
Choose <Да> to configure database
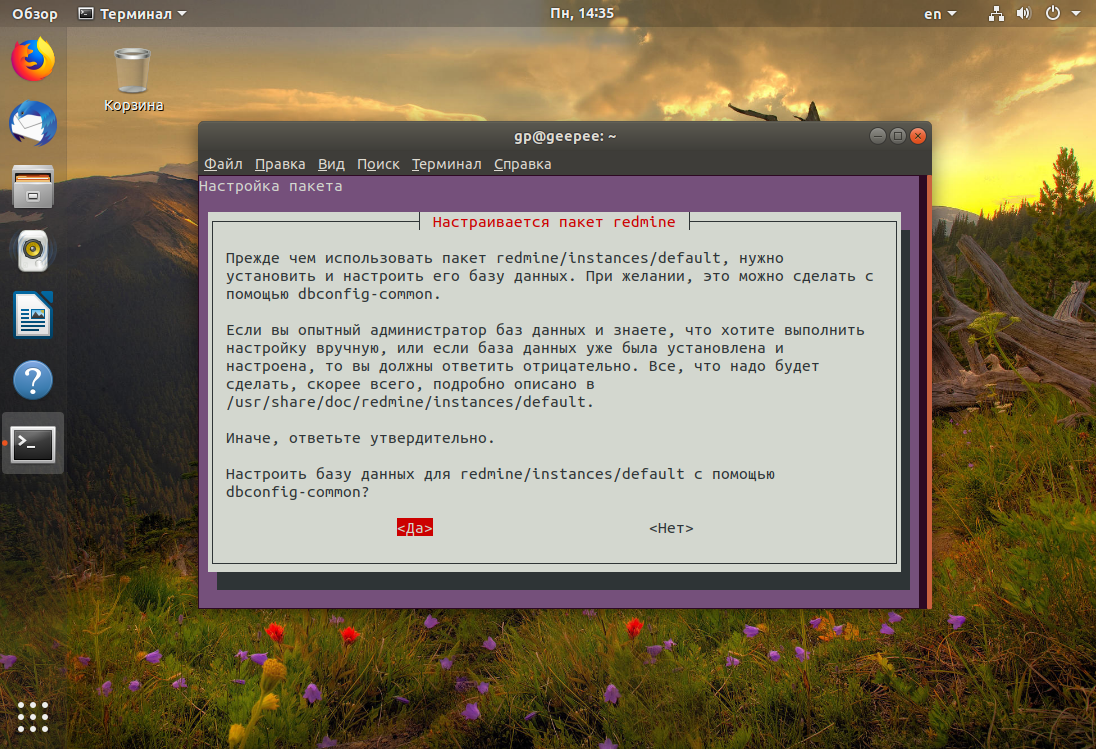tap(414, 528)
